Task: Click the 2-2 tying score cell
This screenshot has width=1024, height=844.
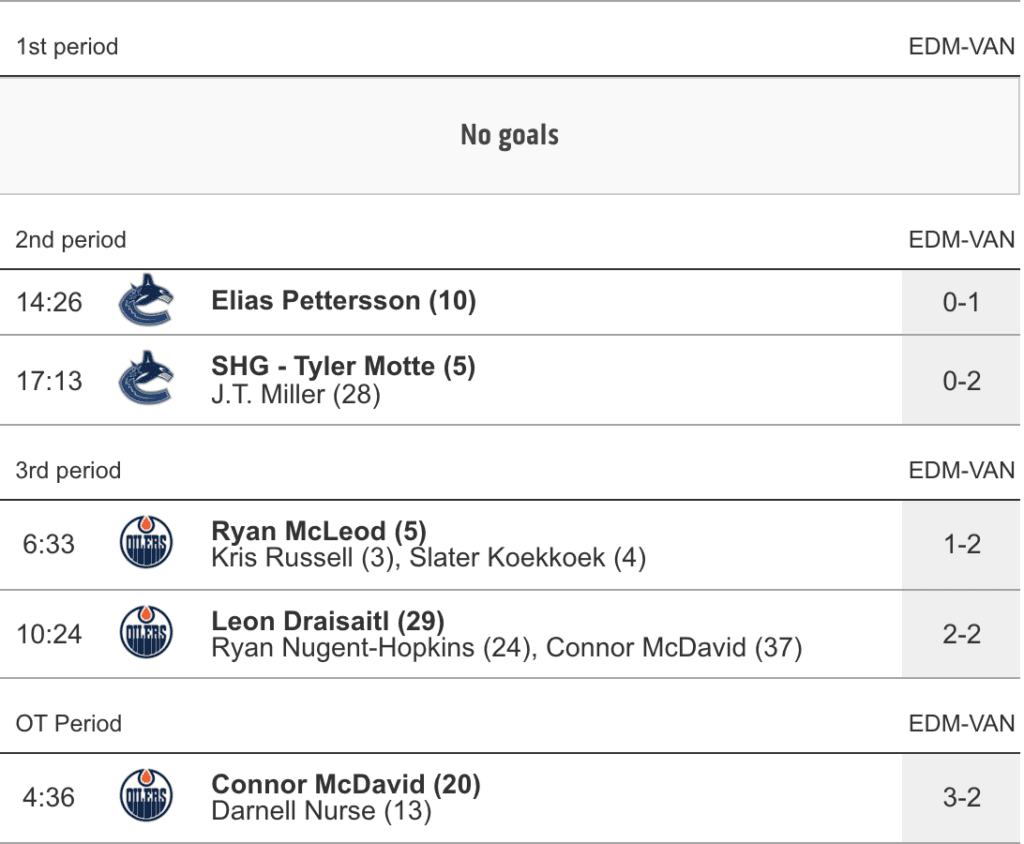Action: pyautogui.click(x=961, y=633)
